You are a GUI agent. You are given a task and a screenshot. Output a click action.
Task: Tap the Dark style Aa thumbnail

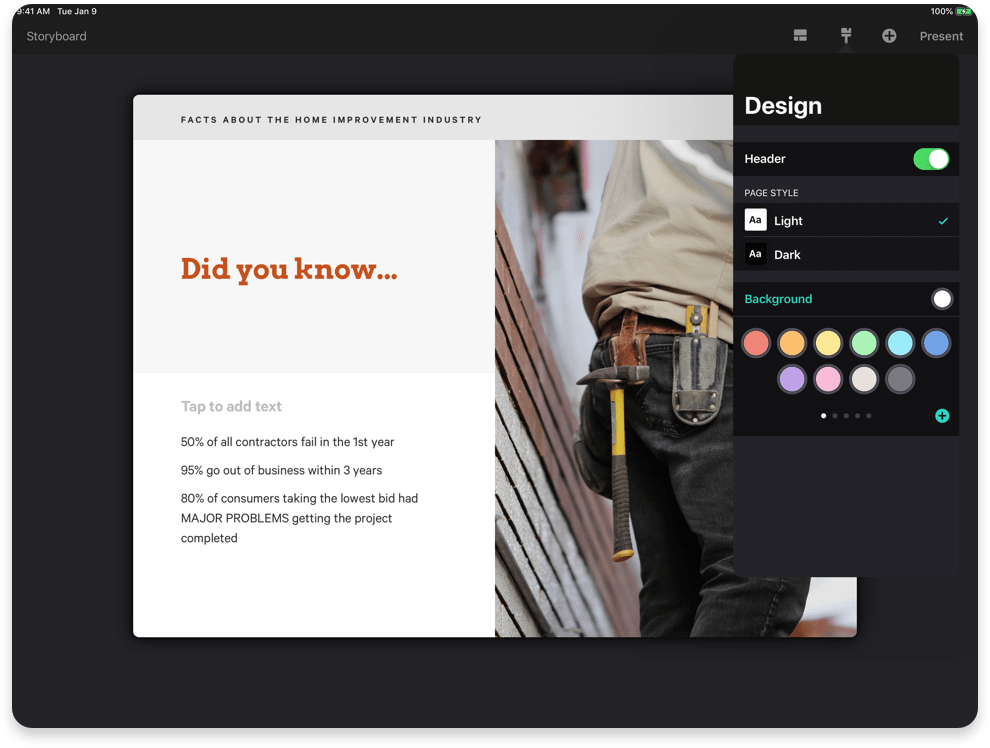(x=755, y=254)
